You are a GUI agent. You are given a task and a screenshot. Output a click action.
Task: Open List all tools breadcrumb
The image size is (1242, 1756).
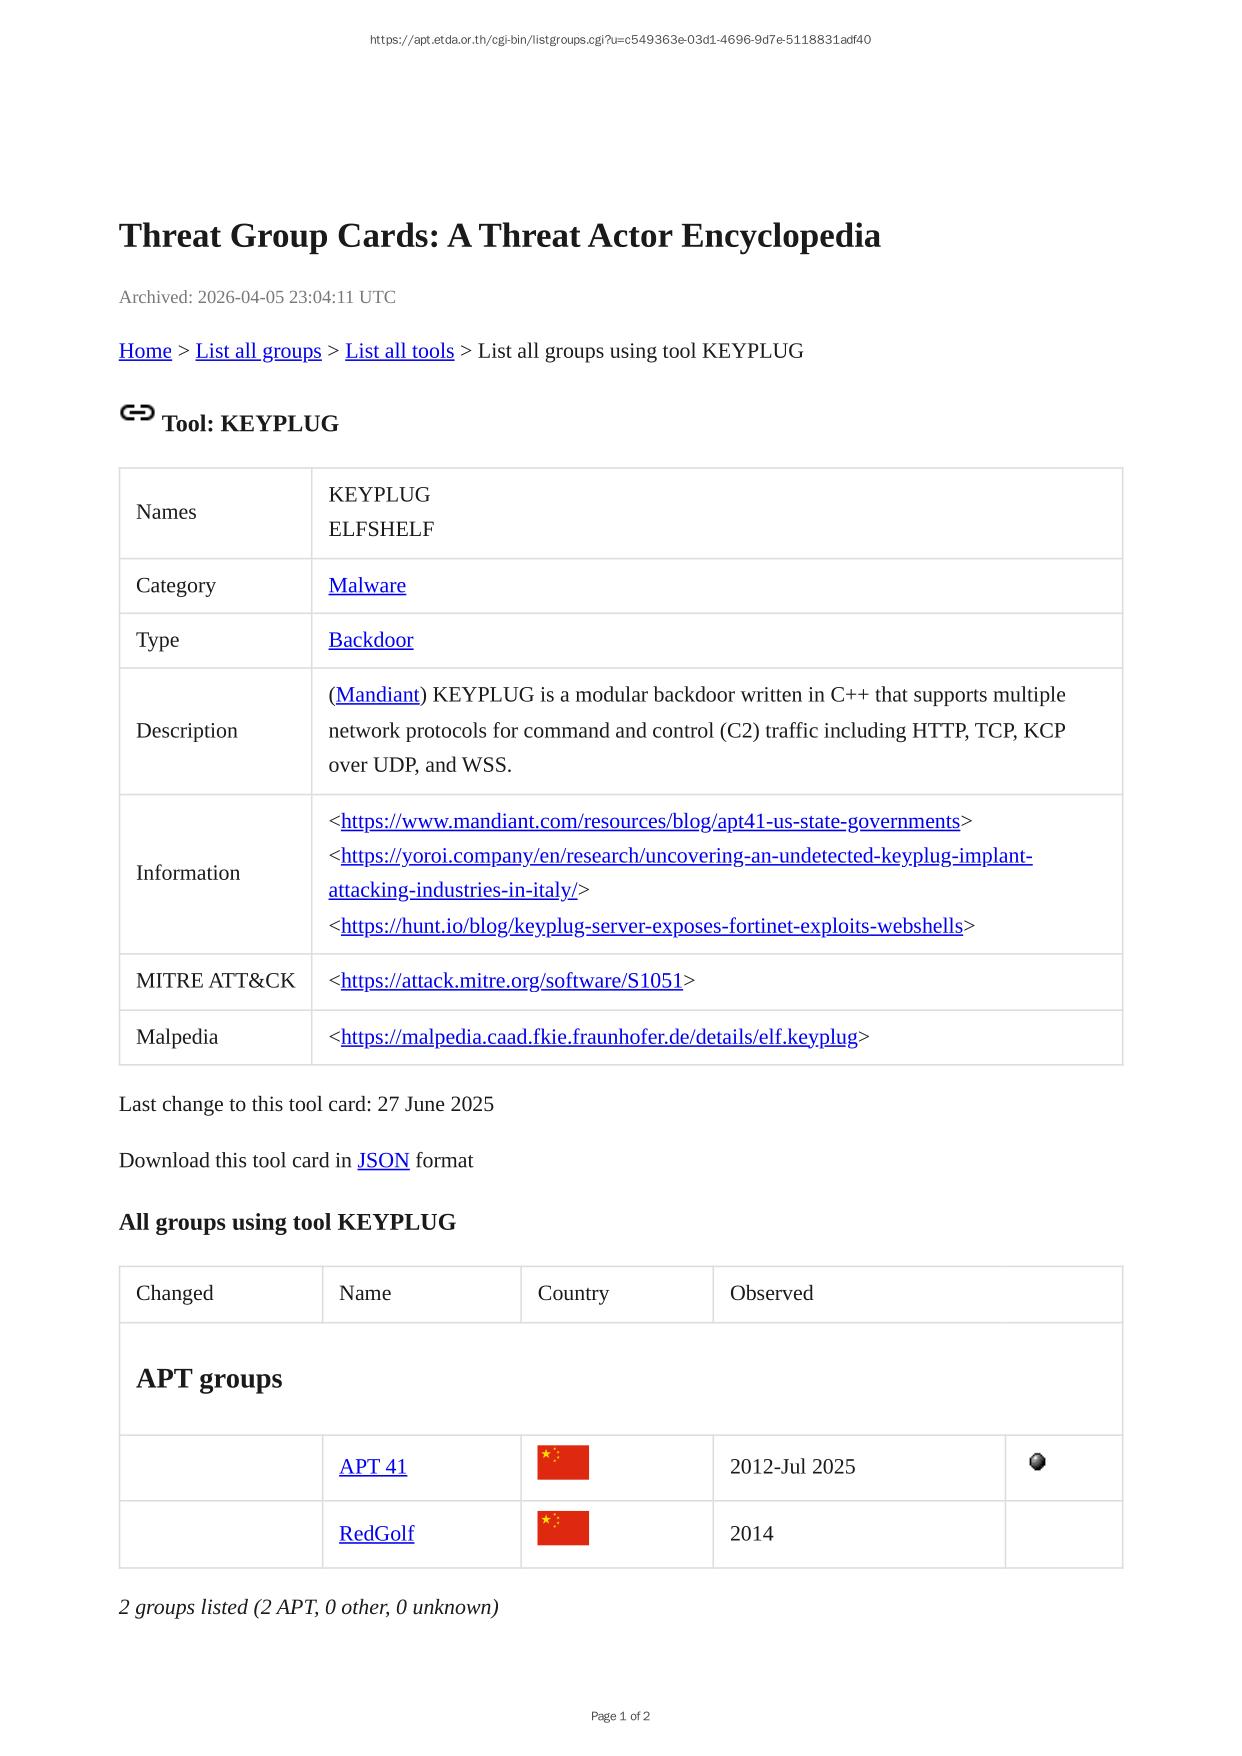click(x=399, y=351)
